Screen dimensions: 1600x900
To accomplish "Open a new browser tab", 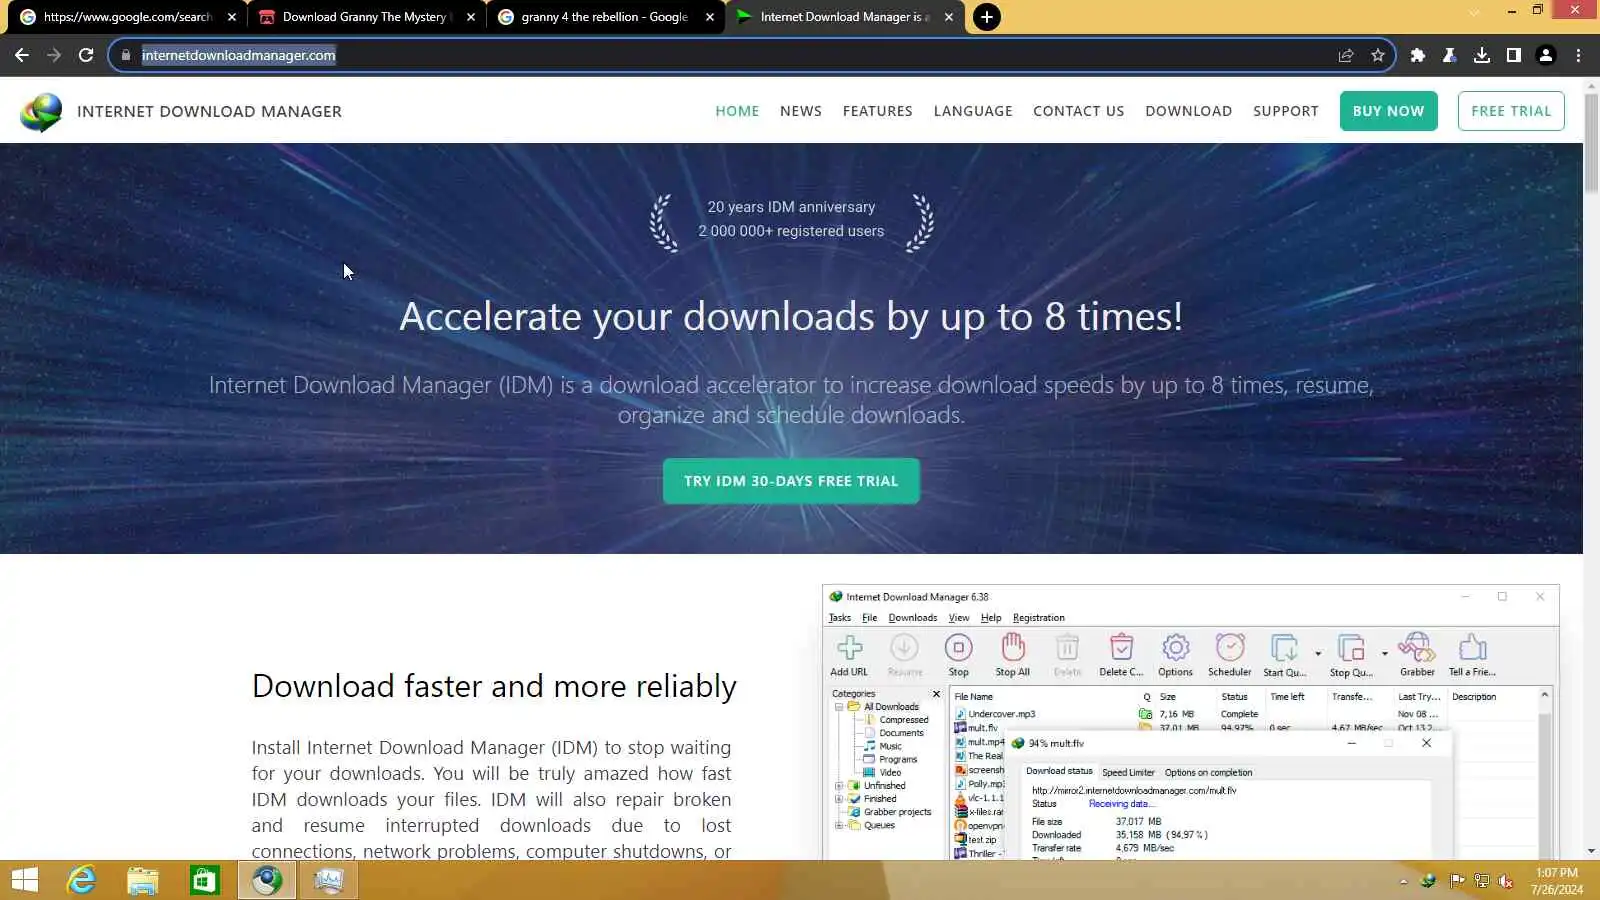I will [x=986, y=17].
